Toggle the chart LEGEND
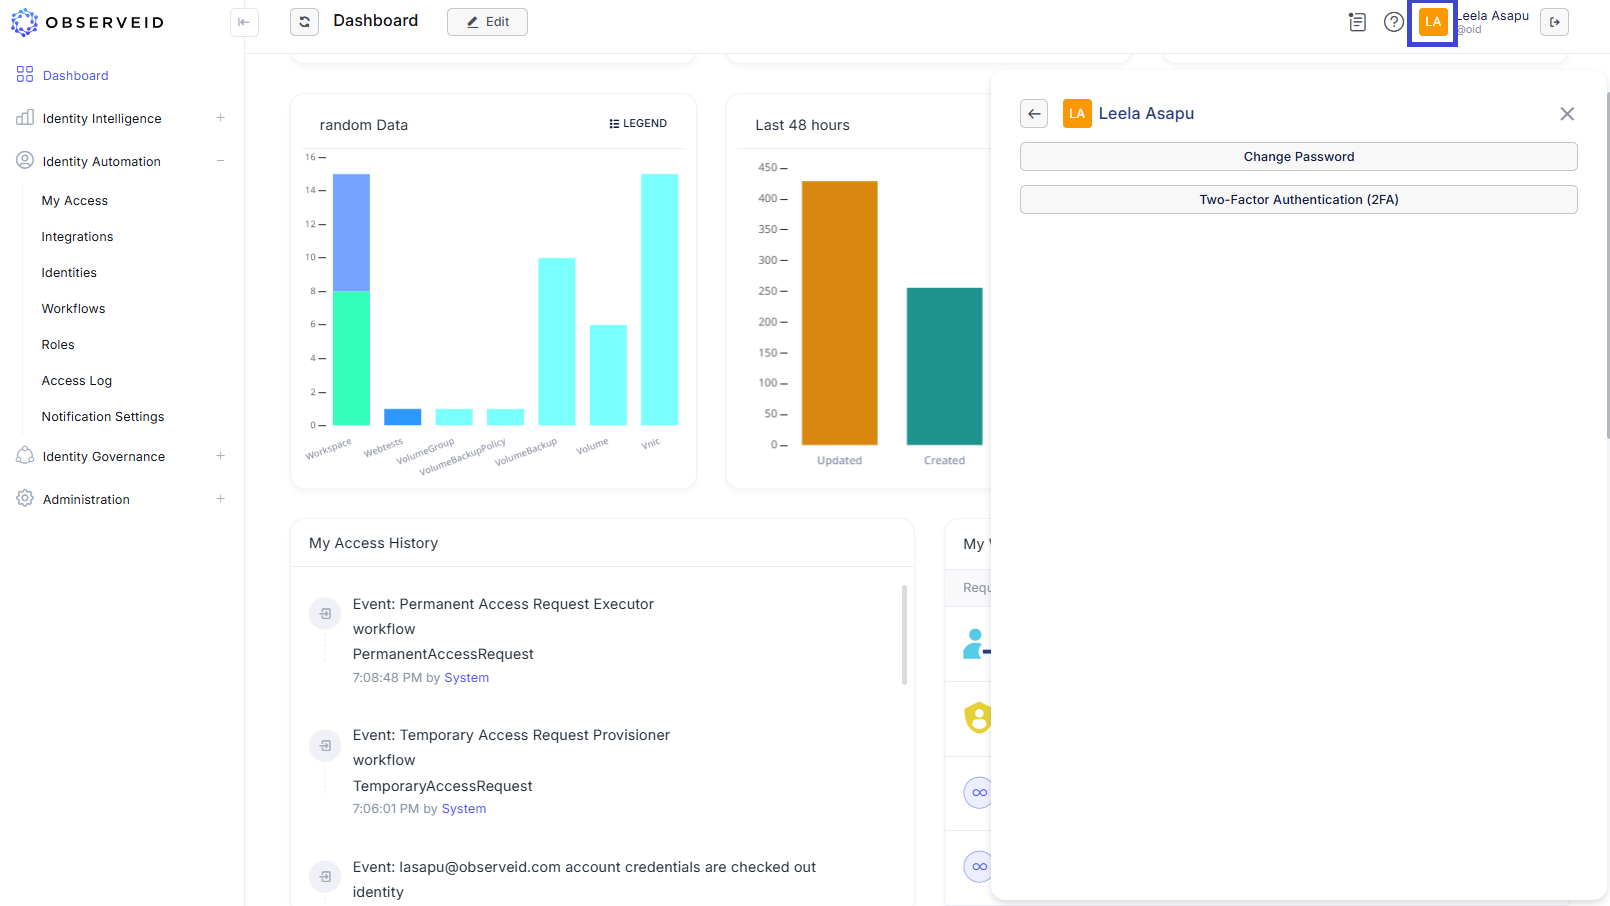The image size is (1610, 906). point(638,124)
